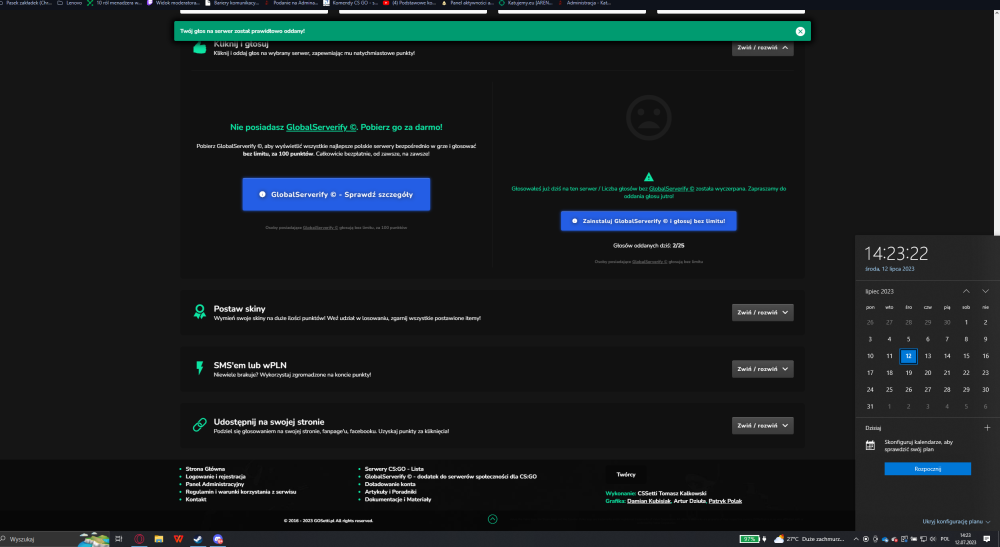Open the 'Administracja' bookmark
Image resolution: width=1000 pixels, height=547 pixels.
click(x=584, y=3)
